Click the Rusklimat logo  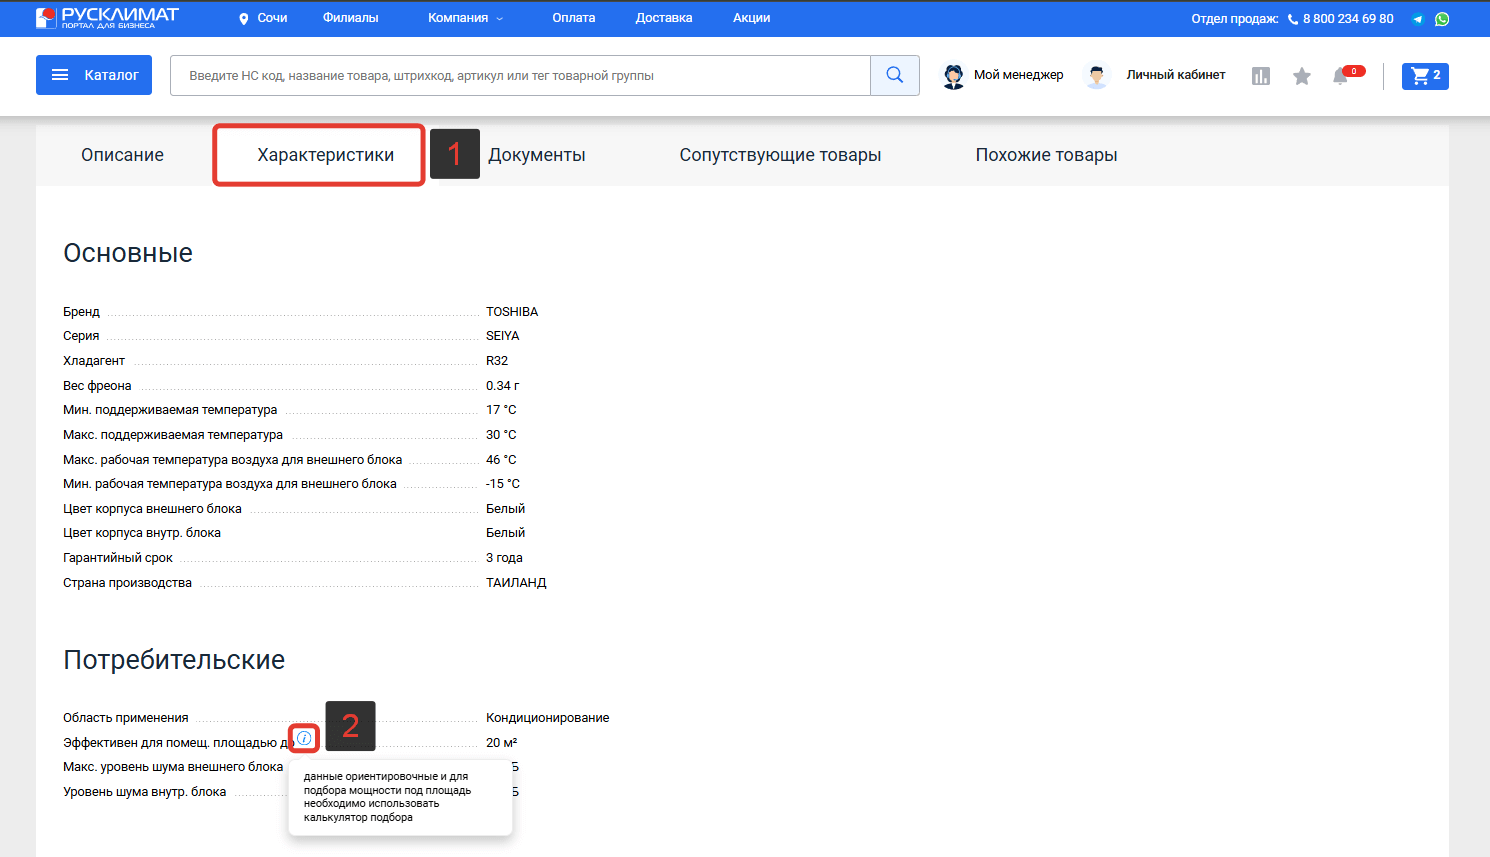click(x=107, y=18)
